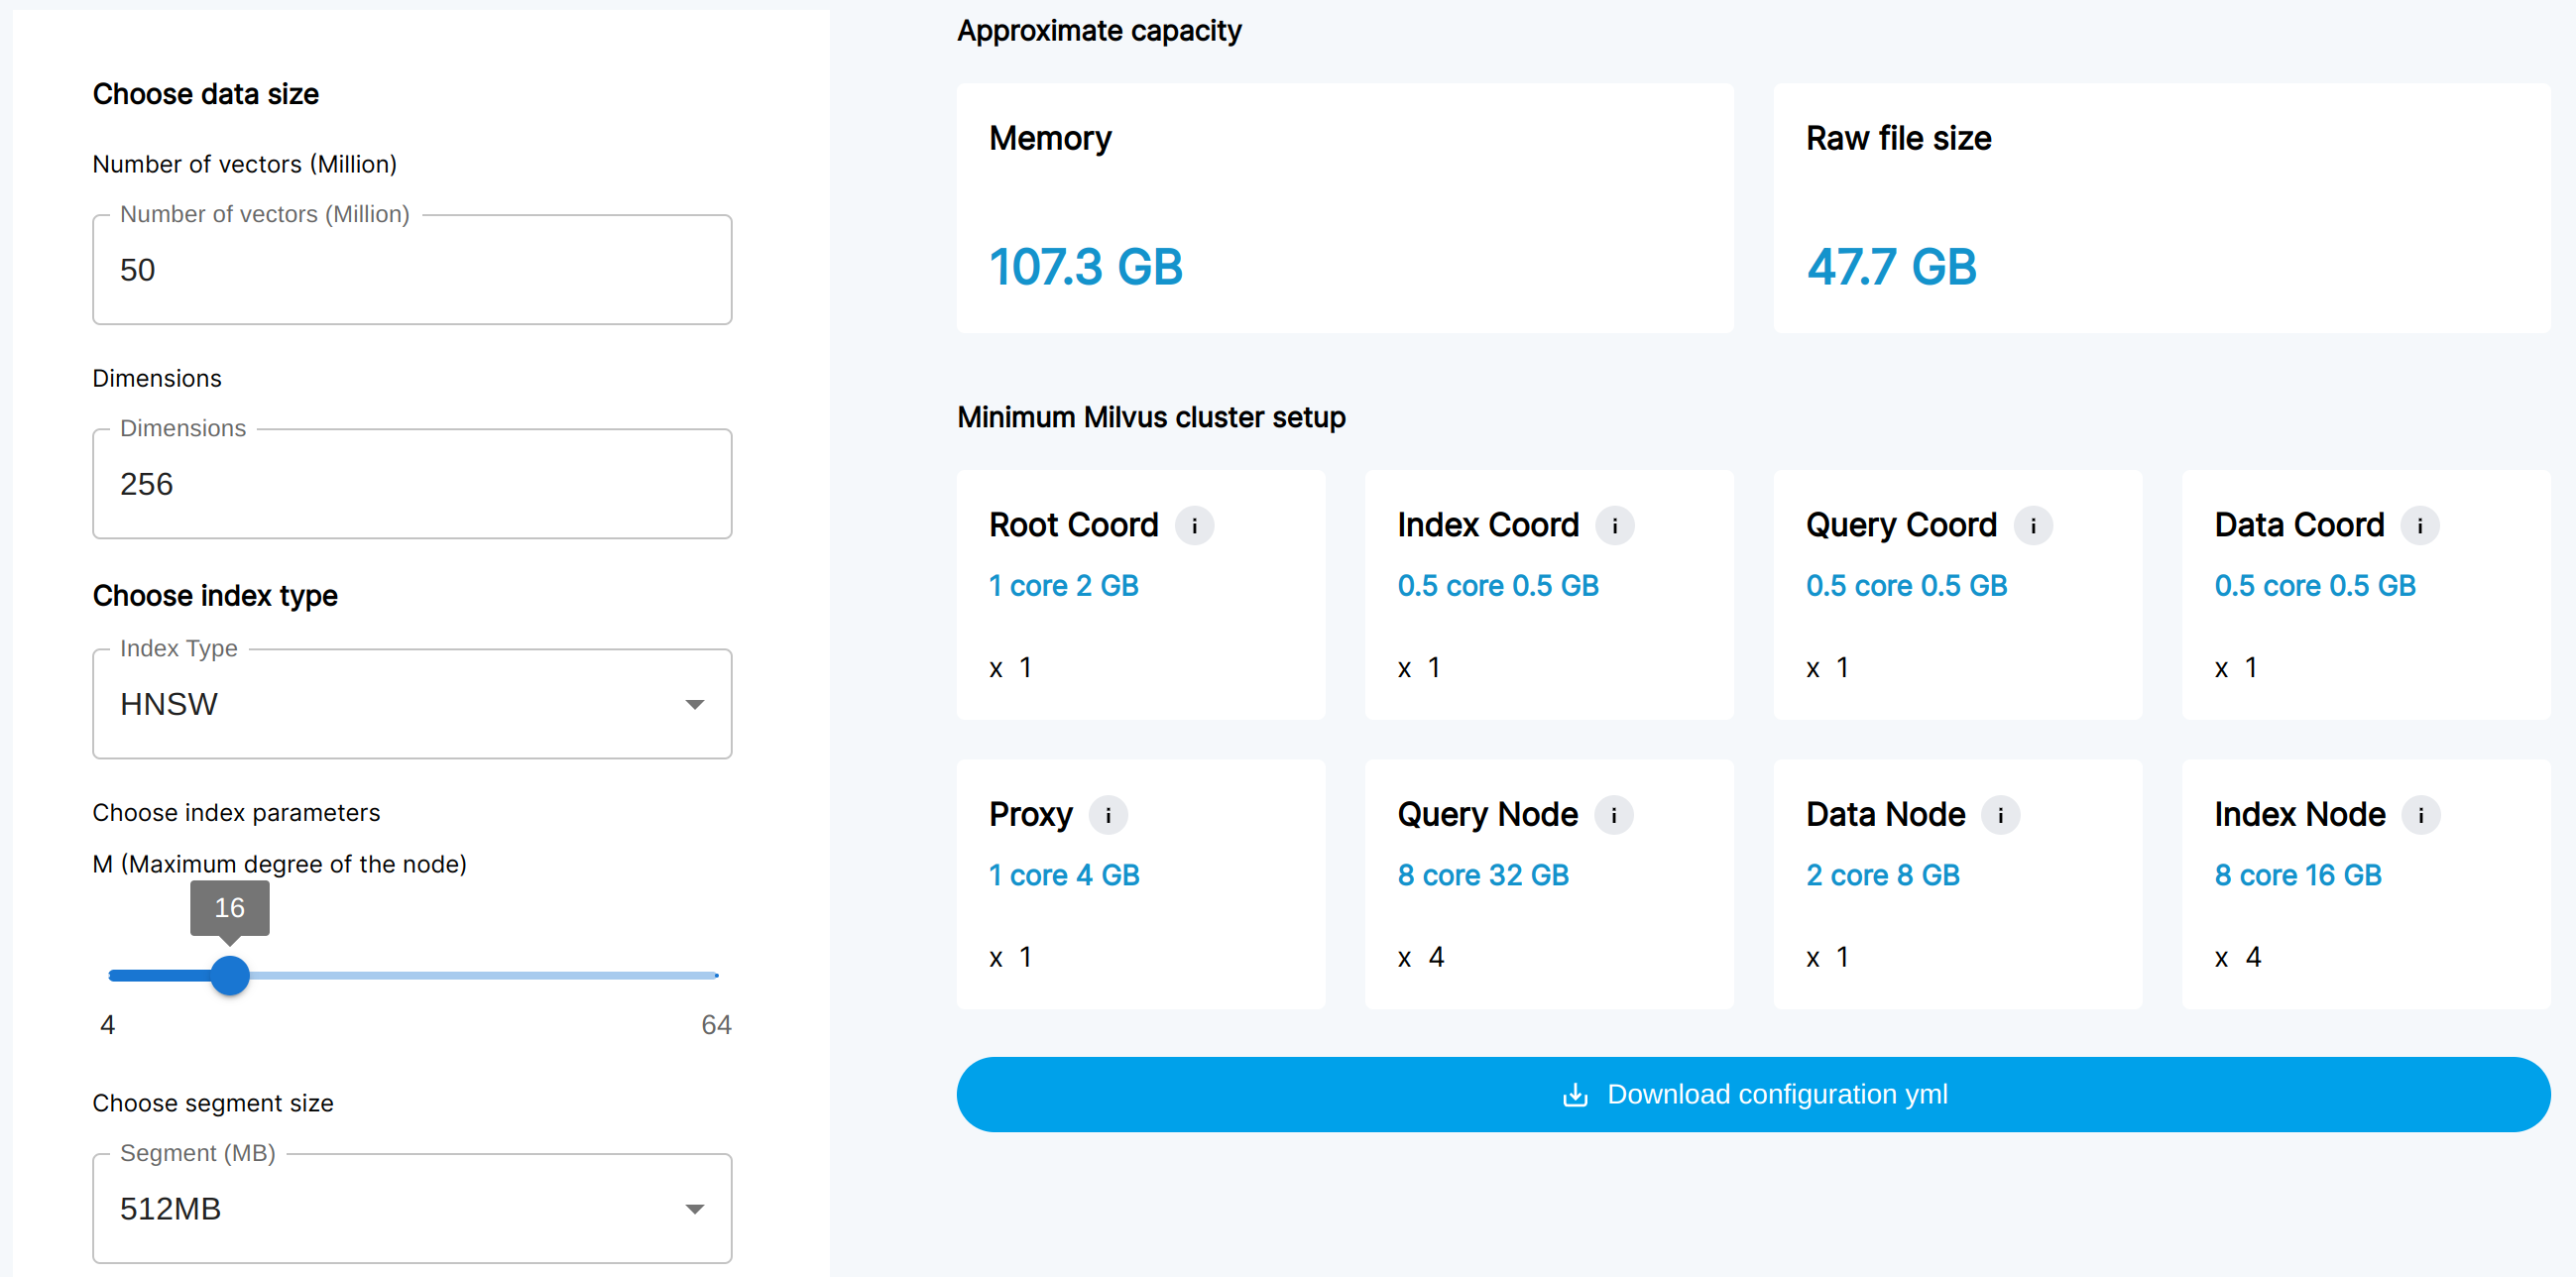Click the Index Type dropdown arrow
The height and width of the screenshot is (1277, 2576).
pos(695,704)
